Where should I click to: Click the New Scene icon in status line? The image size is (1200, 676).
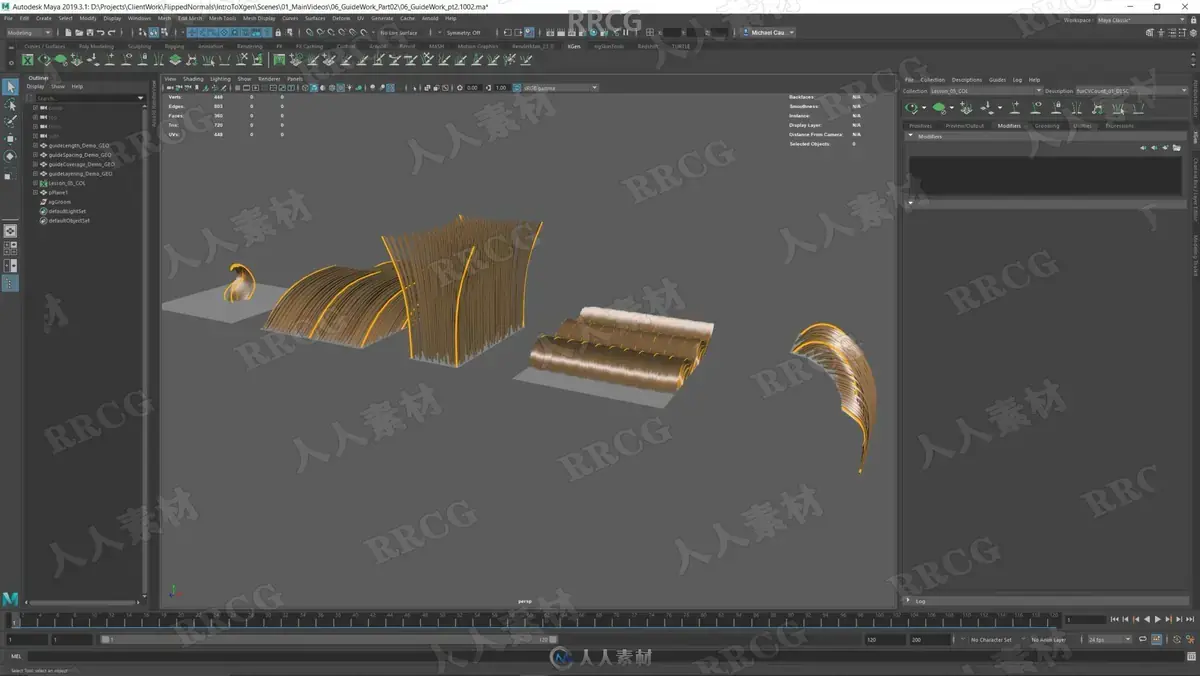[x=68, y=32]
